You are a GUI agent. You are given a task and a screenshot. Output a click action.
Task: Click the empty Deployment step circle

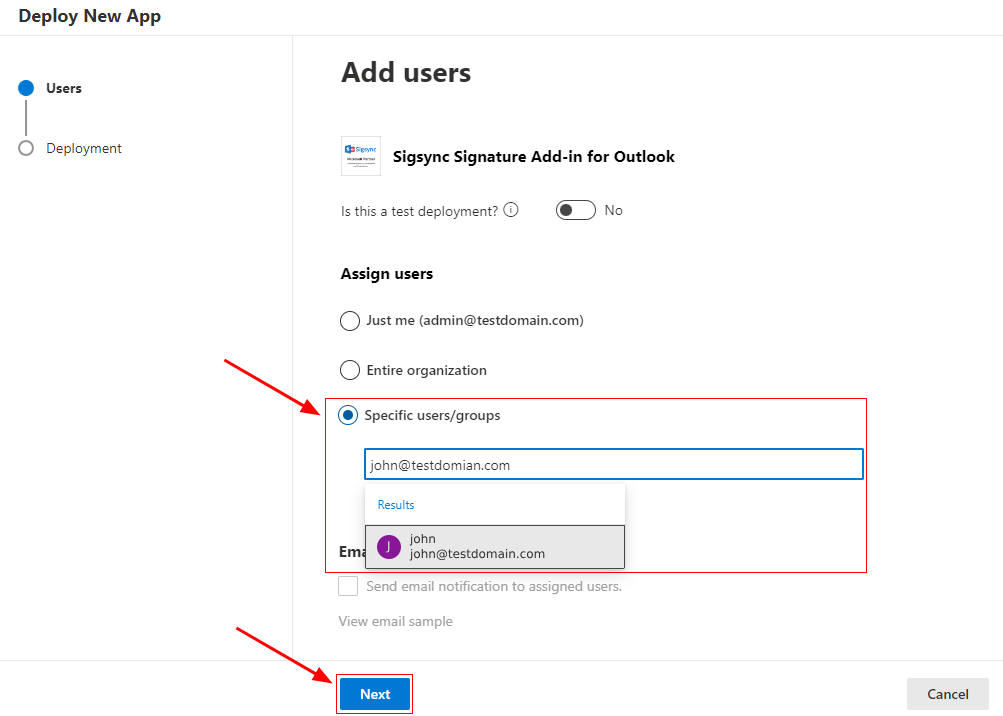pos(26,148)
